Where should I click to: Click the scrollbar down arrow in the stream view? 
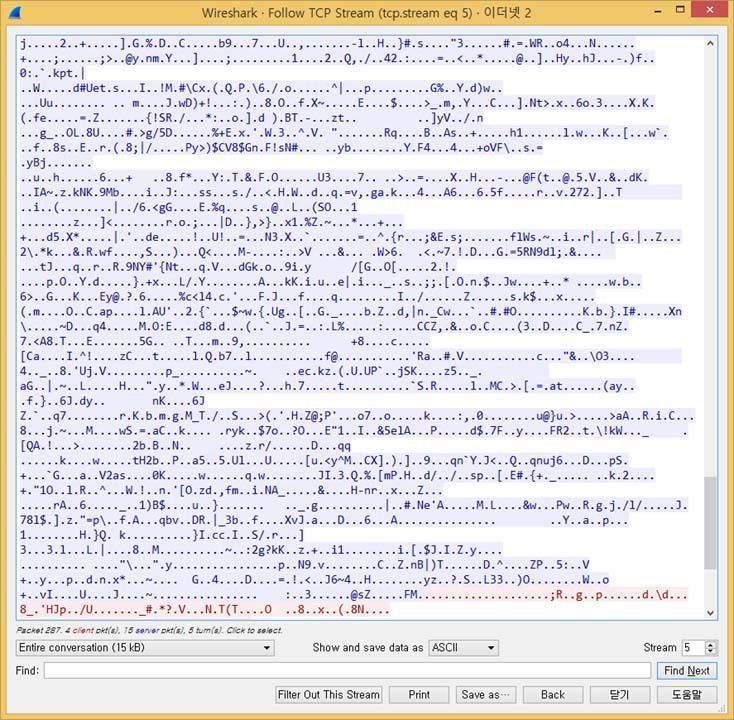click(710, 614)
